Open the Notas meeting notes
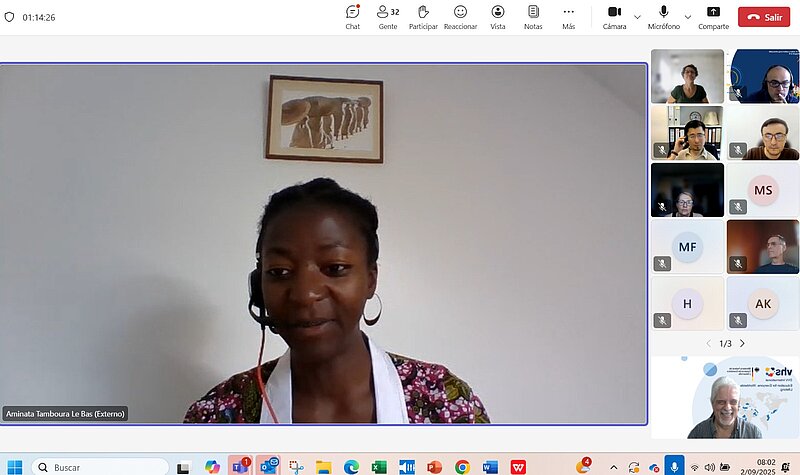 tap(533, 17)
